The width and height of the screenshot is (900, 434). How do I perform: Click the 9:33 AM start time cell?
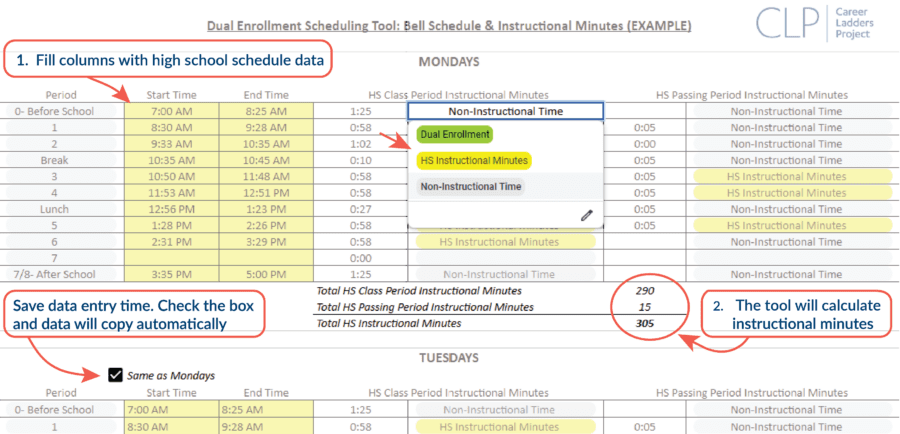click(x=172, y=144)
